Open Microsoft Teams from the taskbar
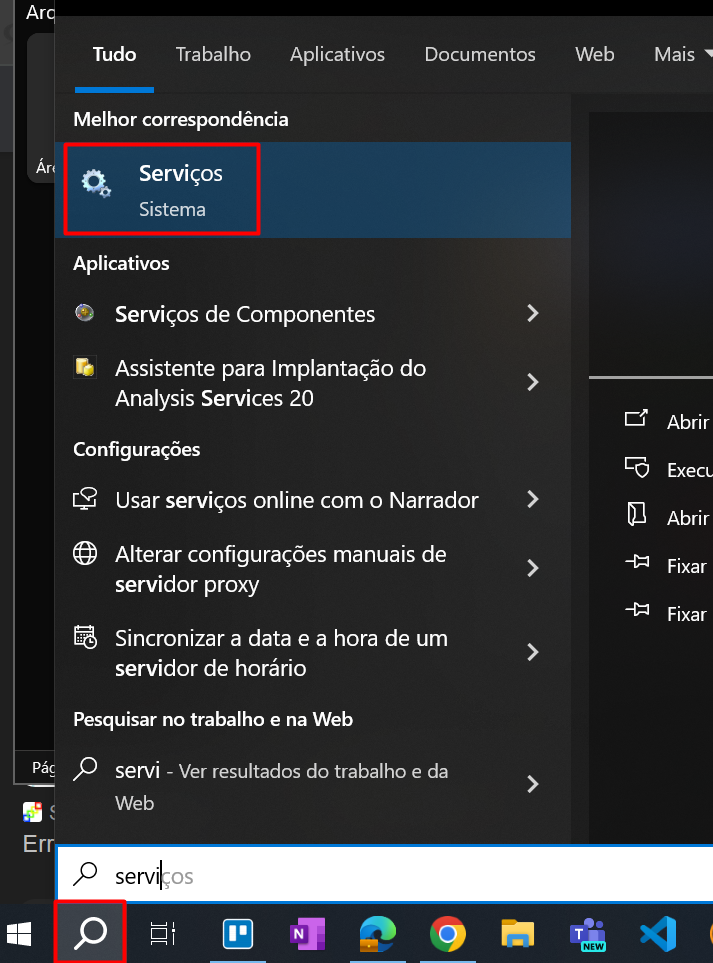The height and width of the screenshot is (963, 713). 588,934
